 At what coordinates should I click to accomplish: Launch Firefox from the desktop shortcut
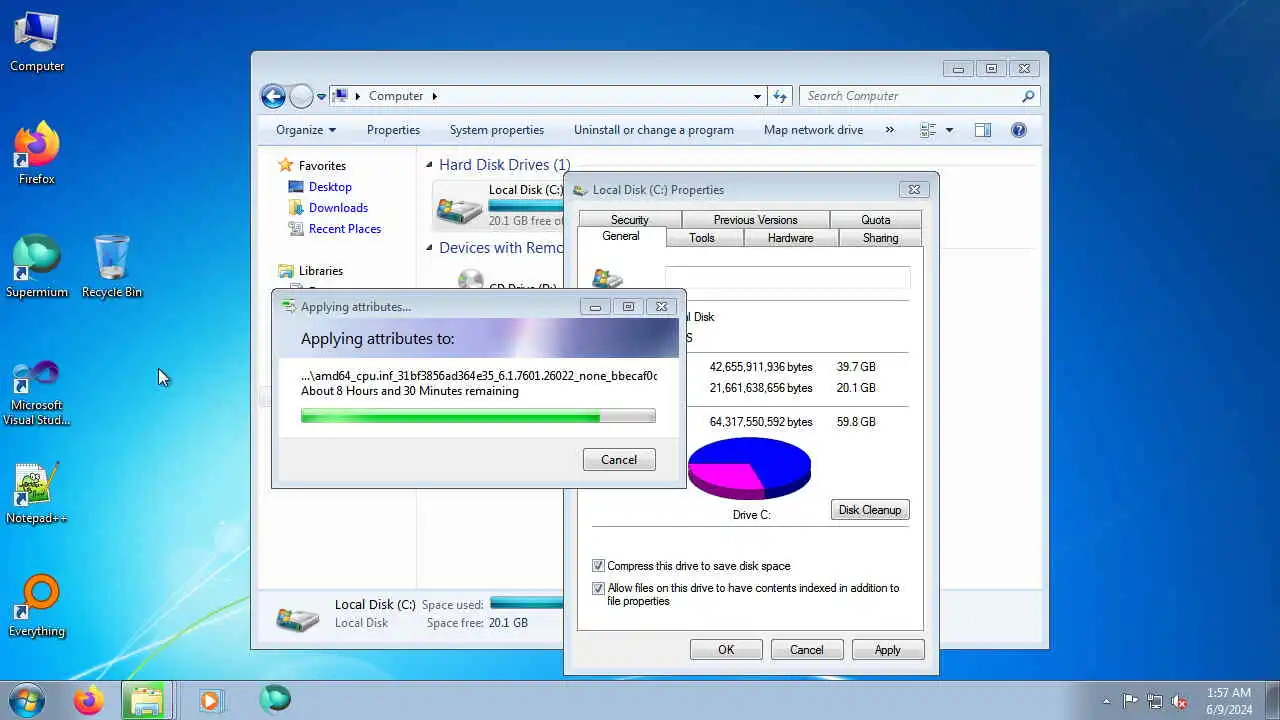[x=37, y=153]
